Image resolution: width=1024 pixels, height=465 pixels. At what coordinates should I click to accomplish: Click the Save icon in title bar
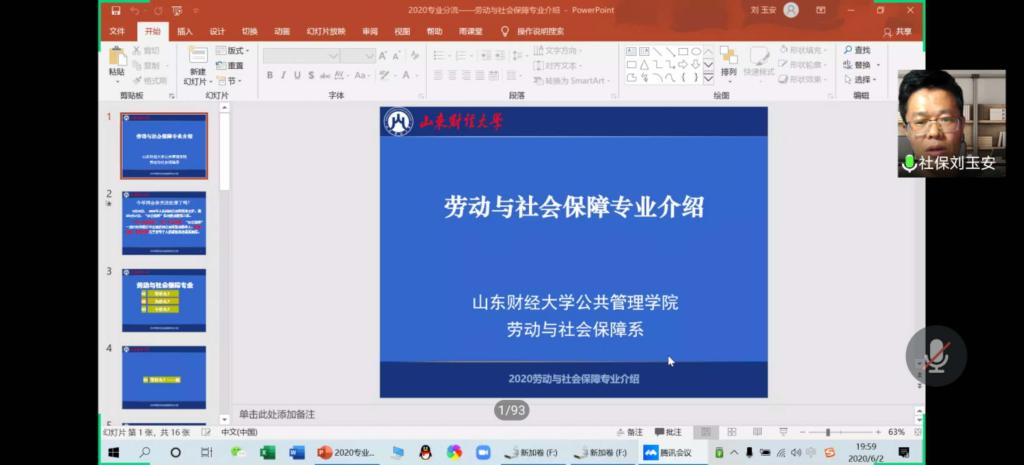tap(116, 10)
